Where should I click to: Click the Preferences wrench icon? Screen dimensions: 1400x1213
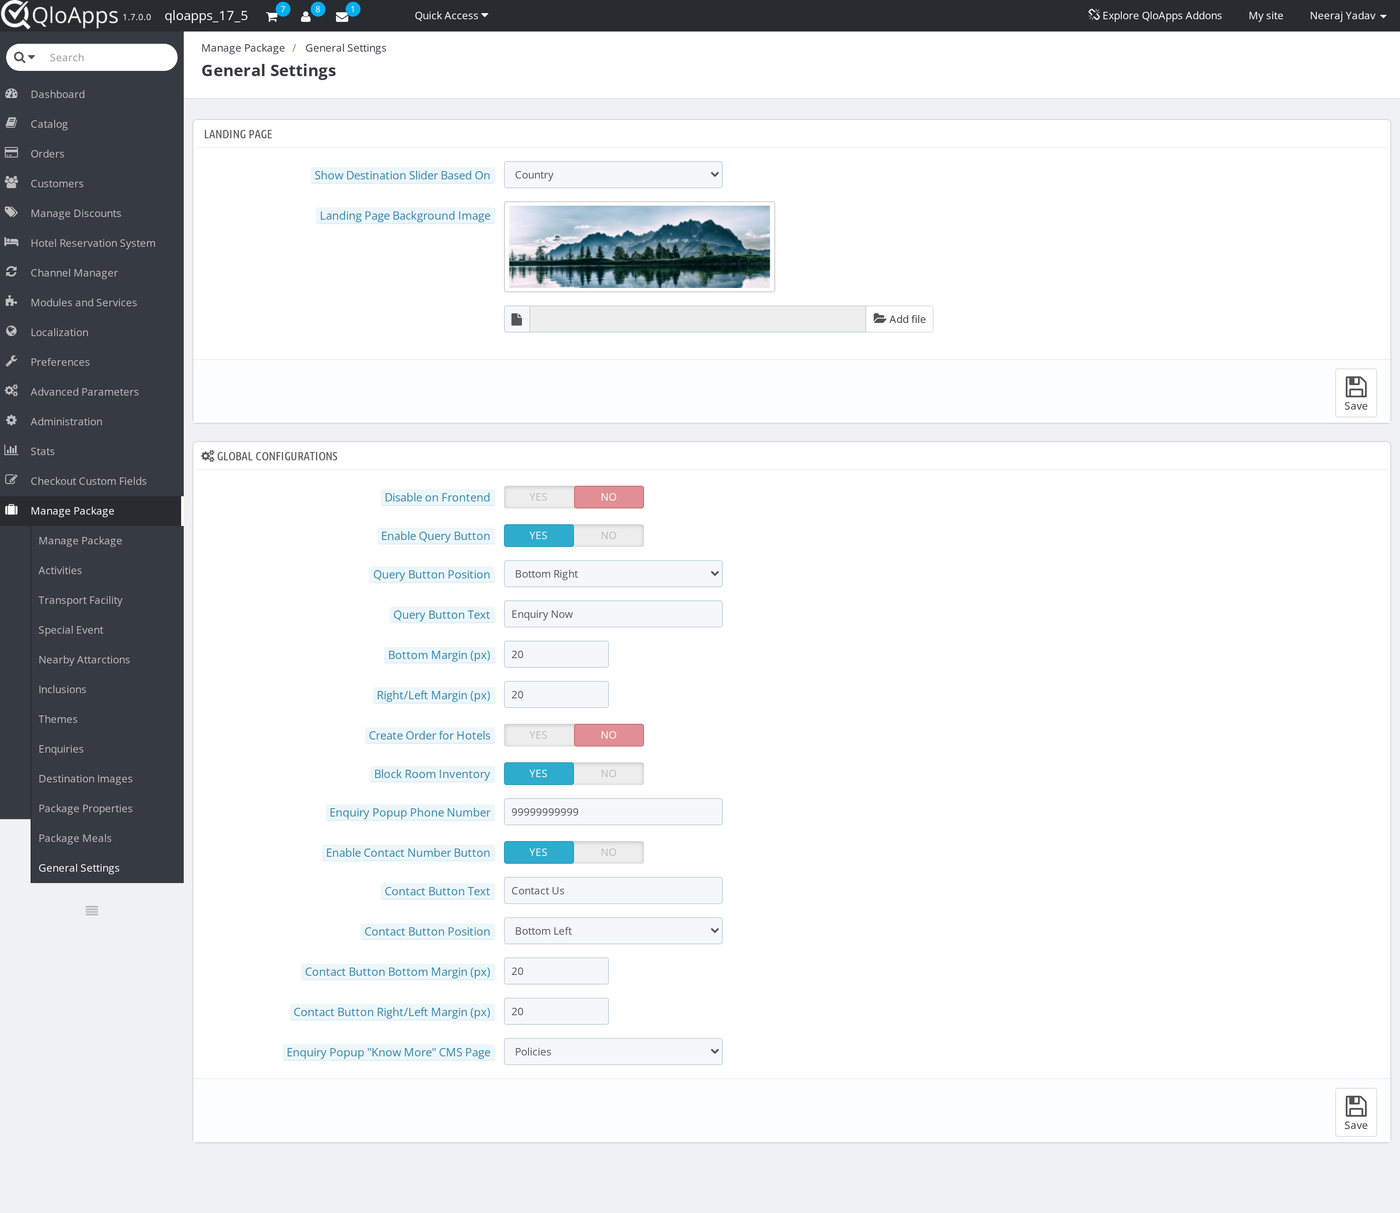click(12, 361)
